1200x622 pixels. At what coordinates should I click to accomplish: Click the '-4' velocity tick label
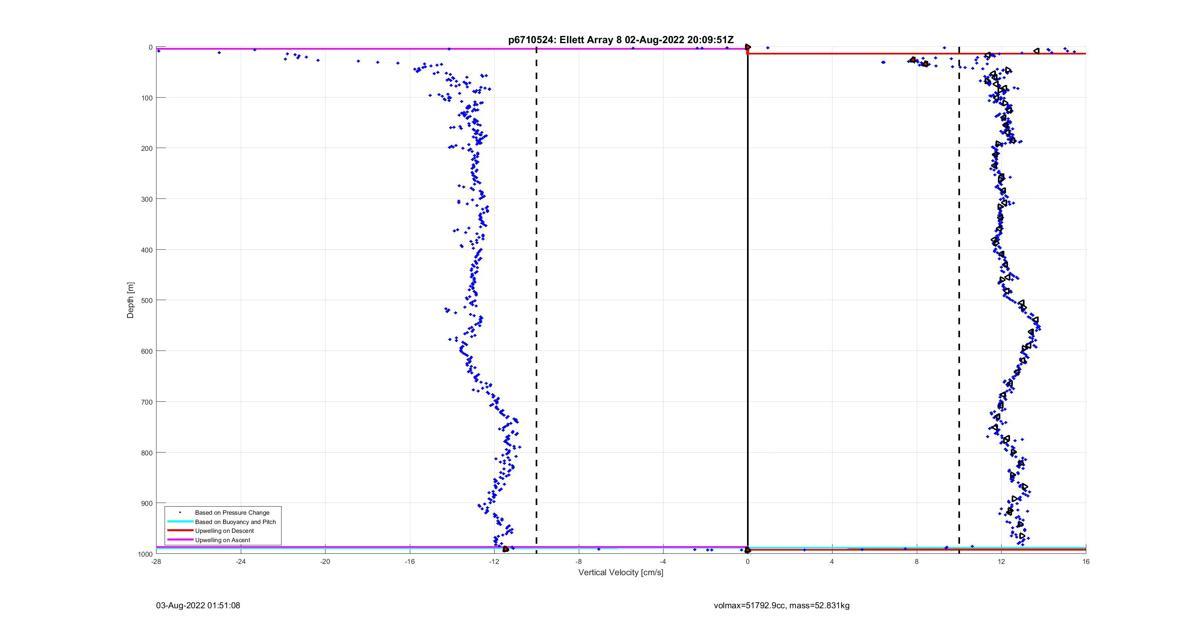[x=663, y=561]
